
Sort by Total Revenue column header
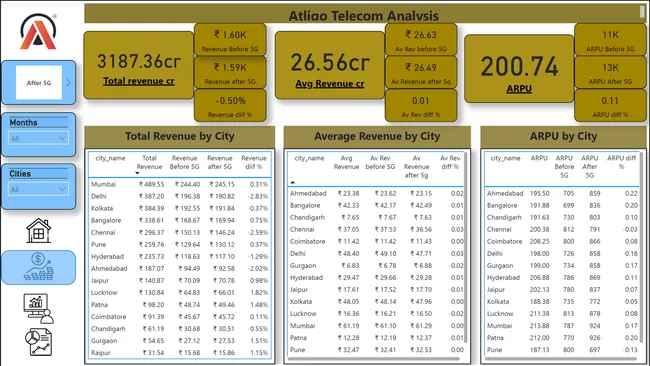point(149,162)
